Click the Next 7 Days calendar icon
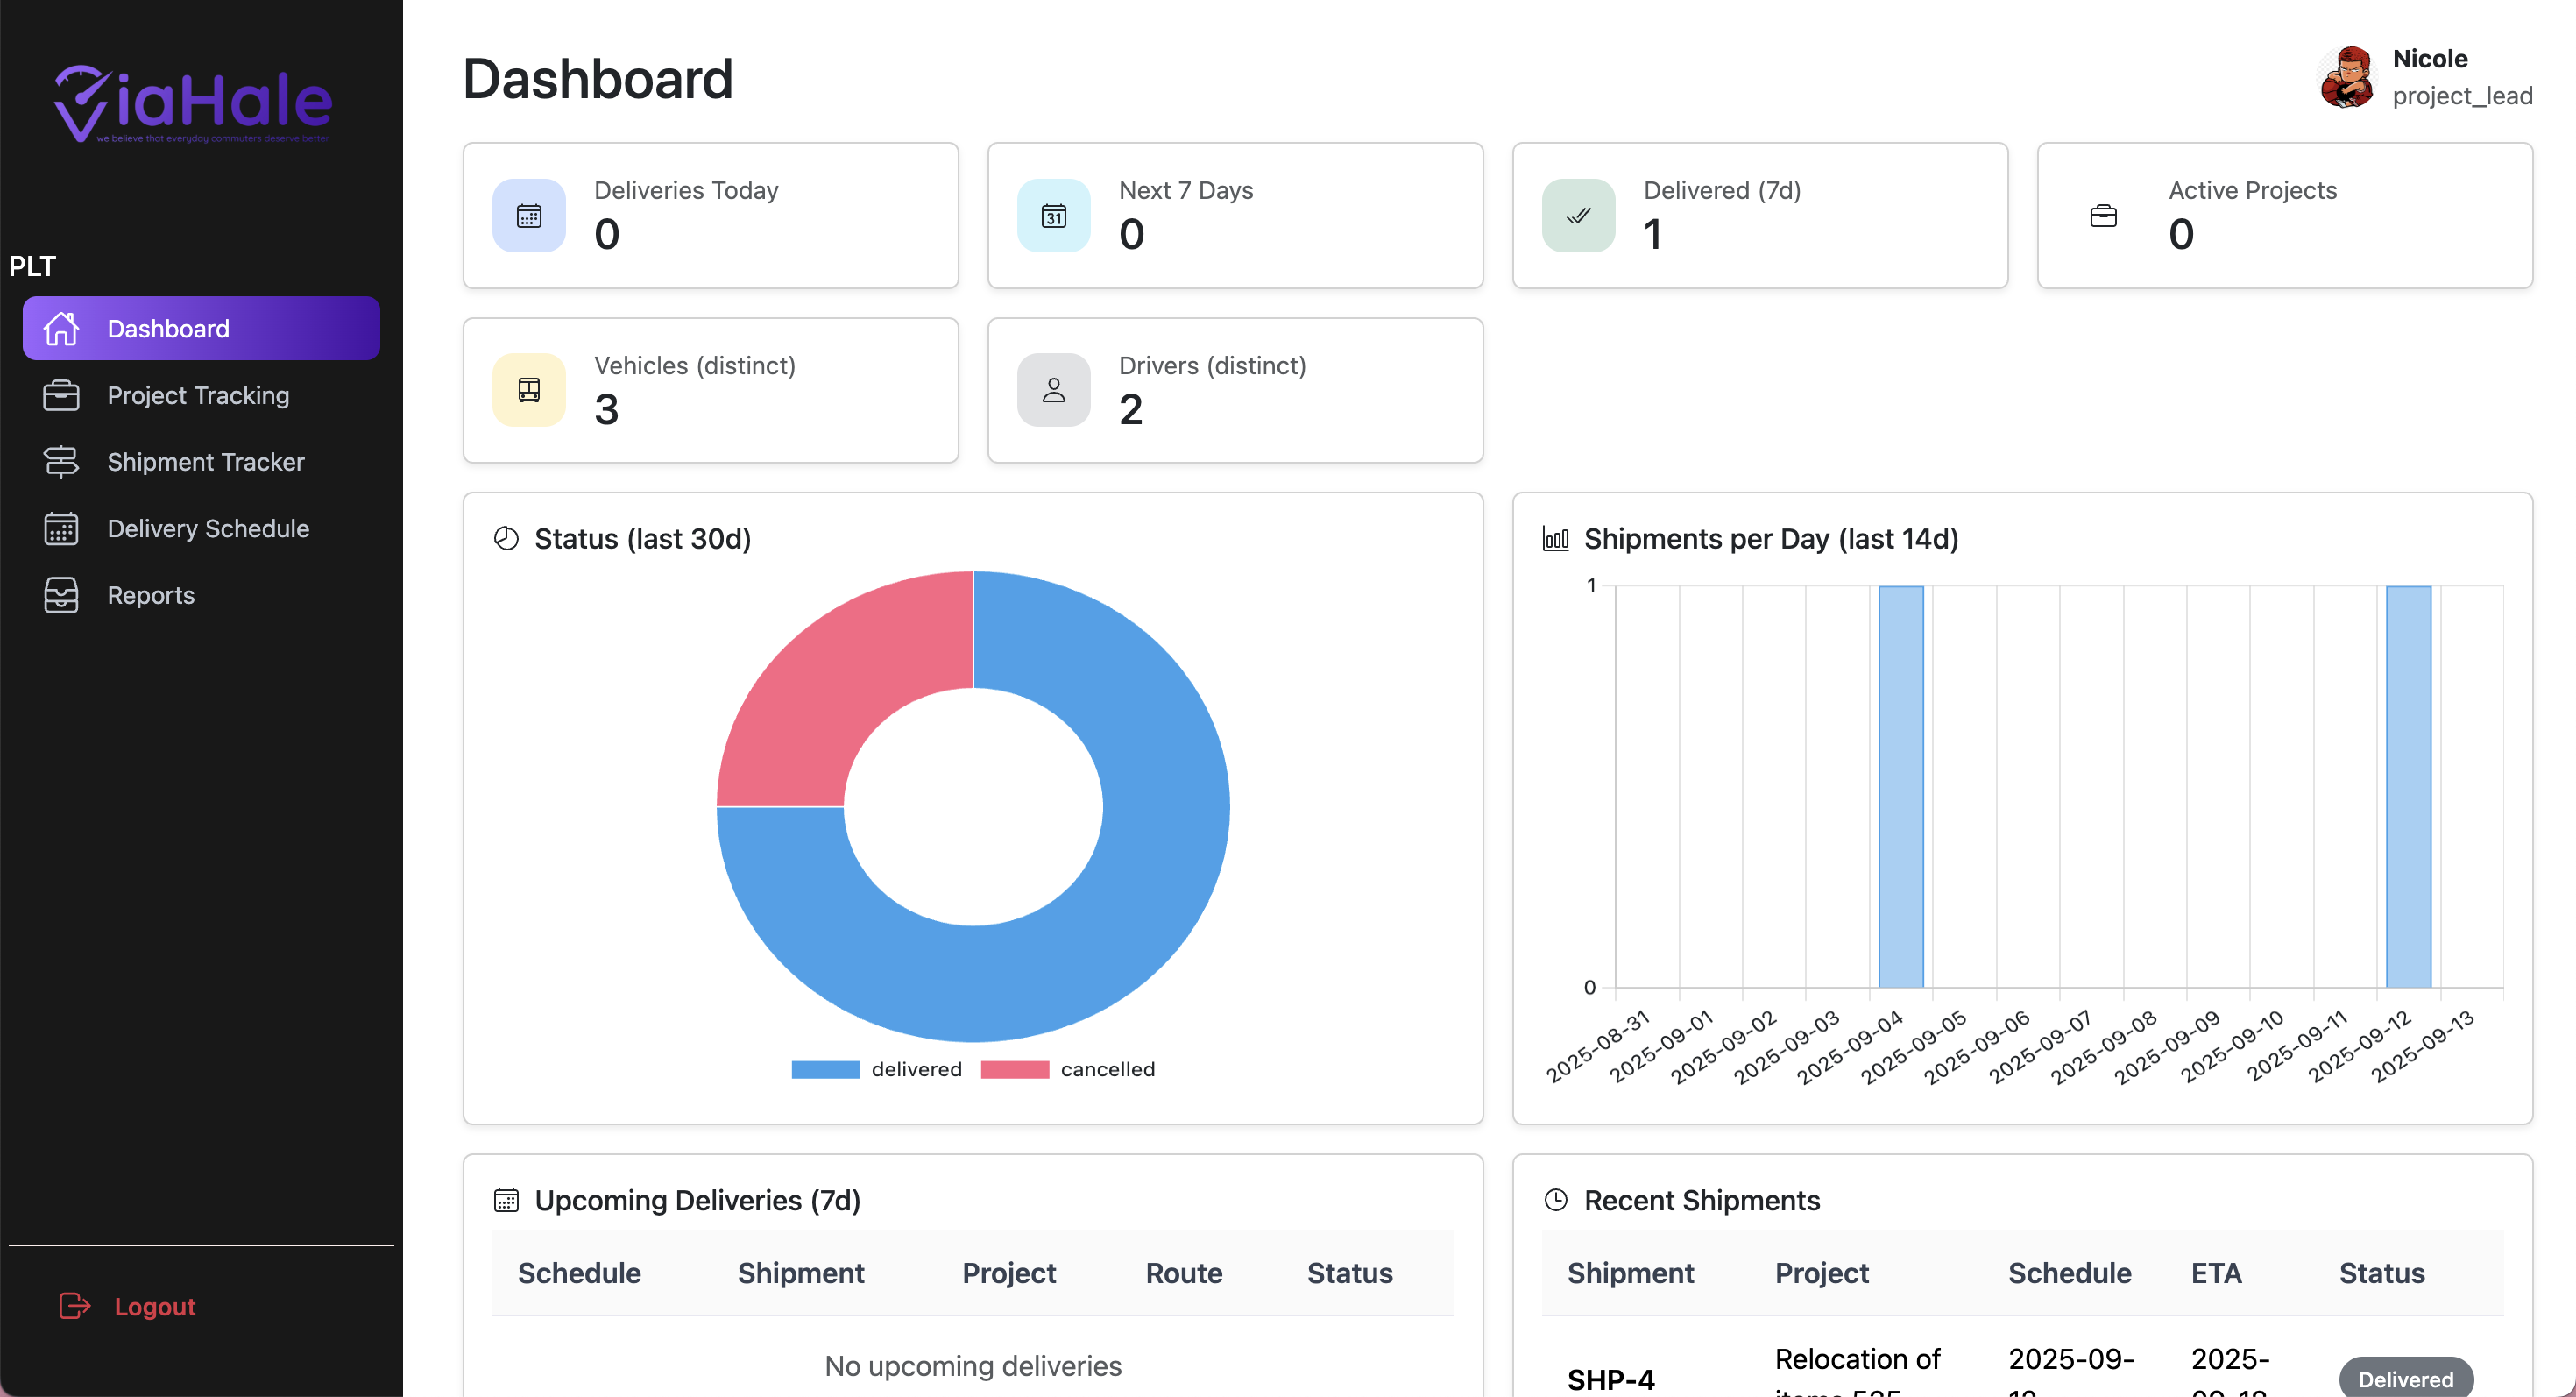This screenshot has height=1397, width=2576. point(1053,215)
